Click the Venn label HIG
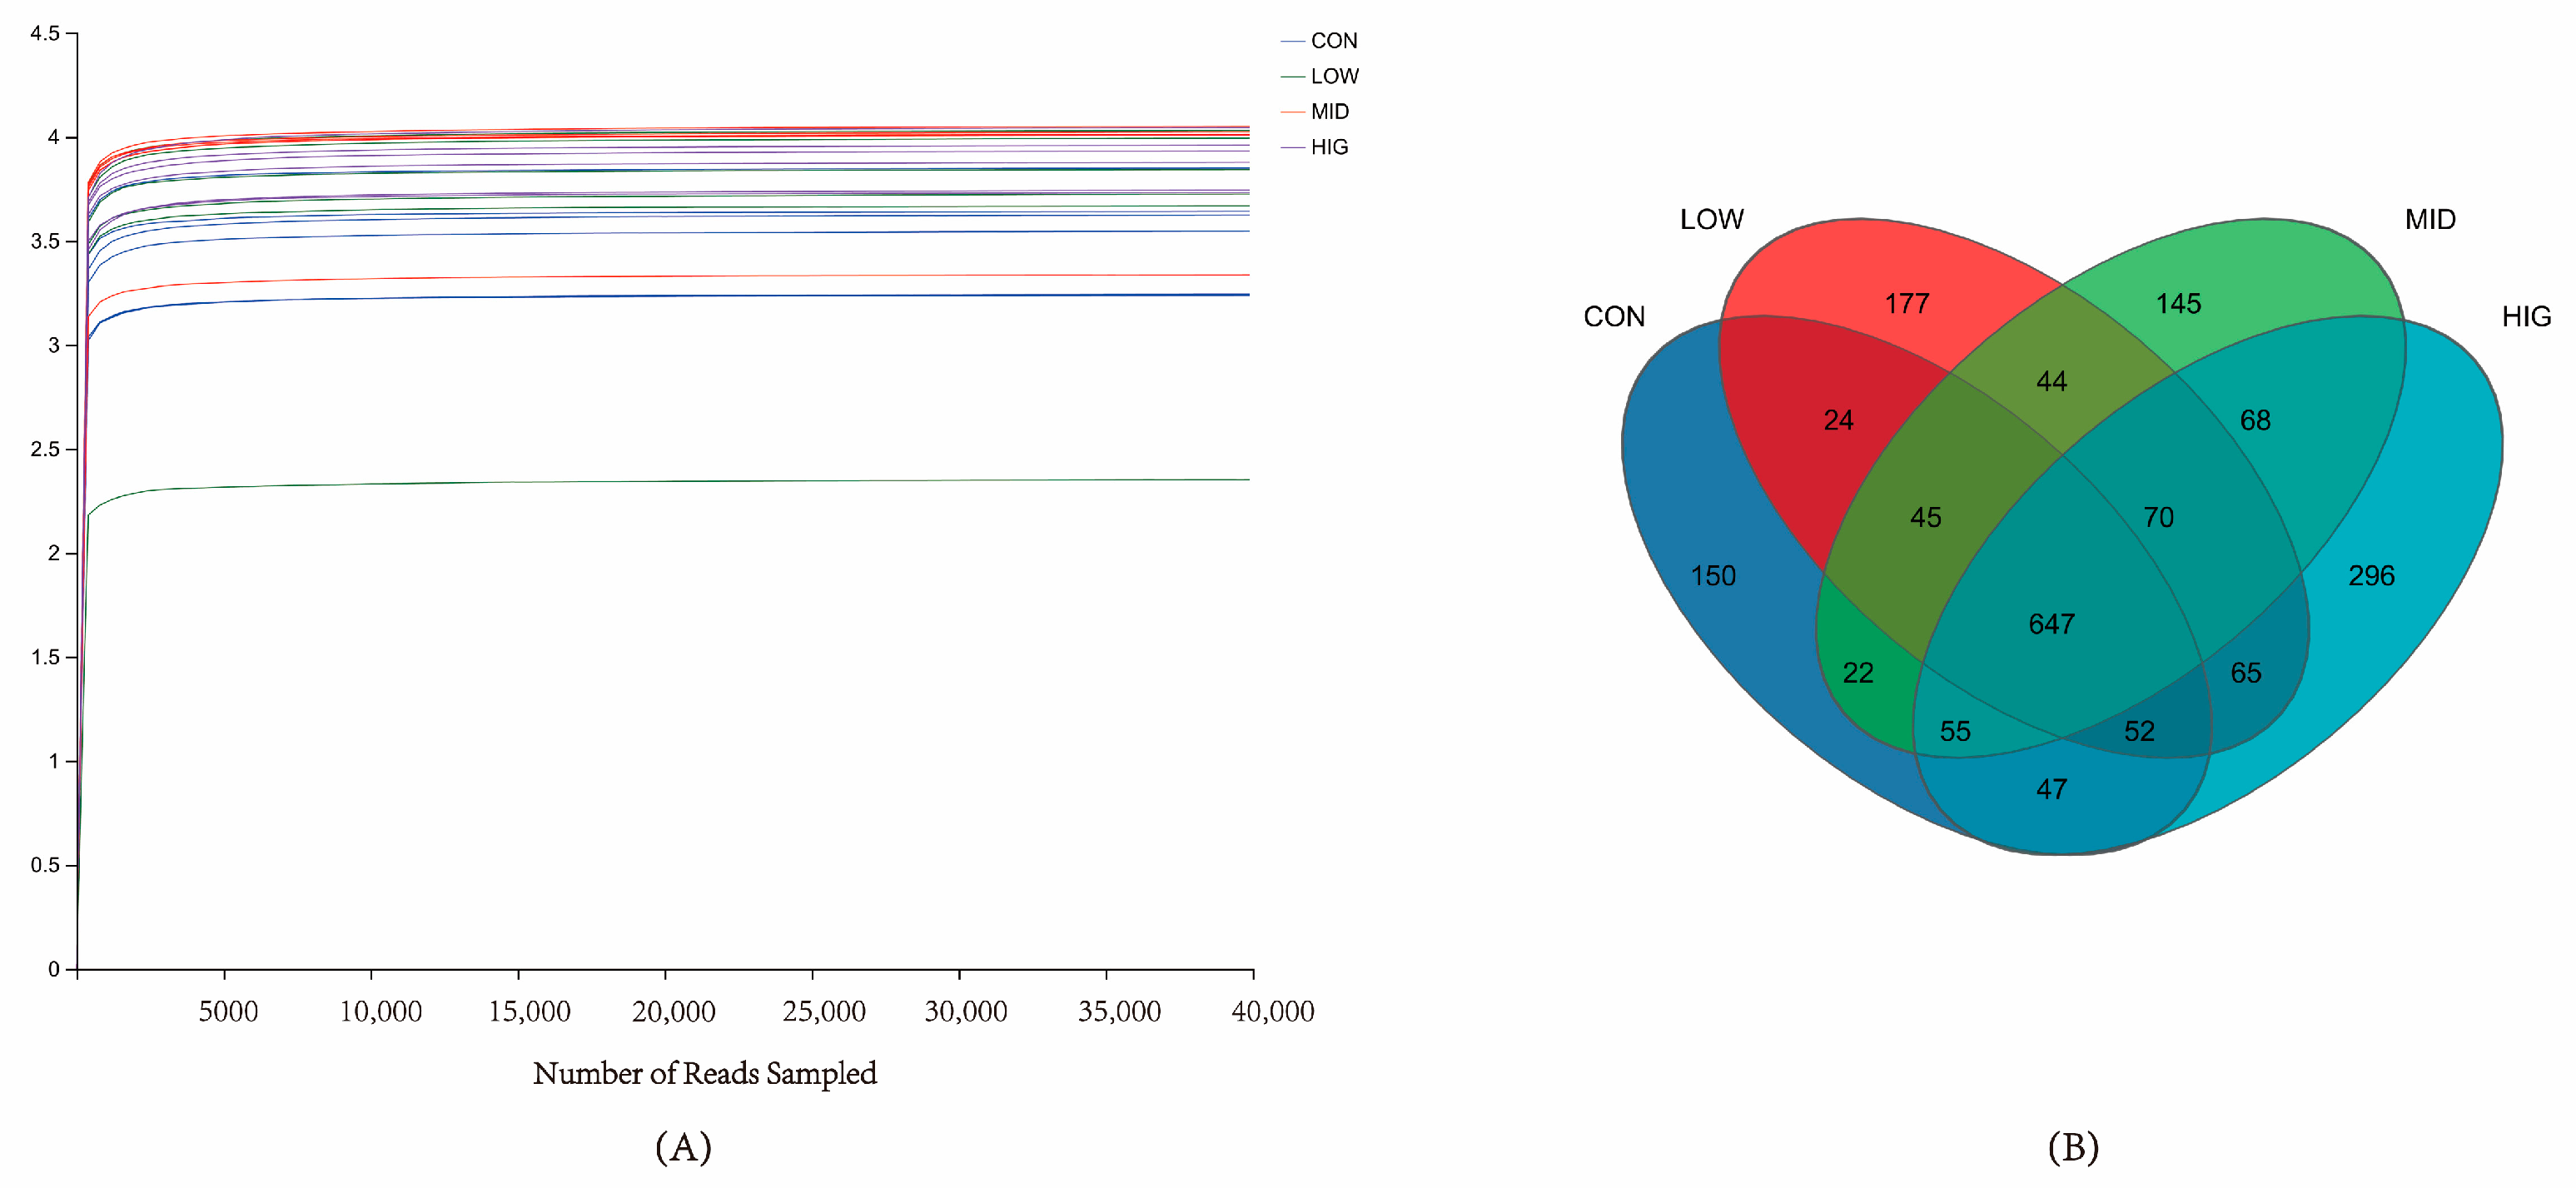 [2526, 317]
